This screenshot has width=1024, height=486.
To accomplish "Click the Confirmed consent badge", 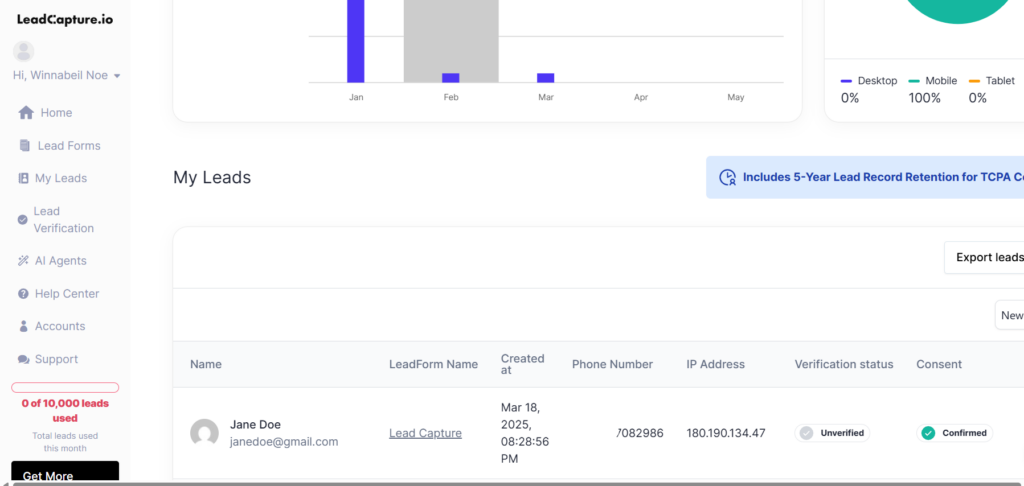I will (954, 433).
